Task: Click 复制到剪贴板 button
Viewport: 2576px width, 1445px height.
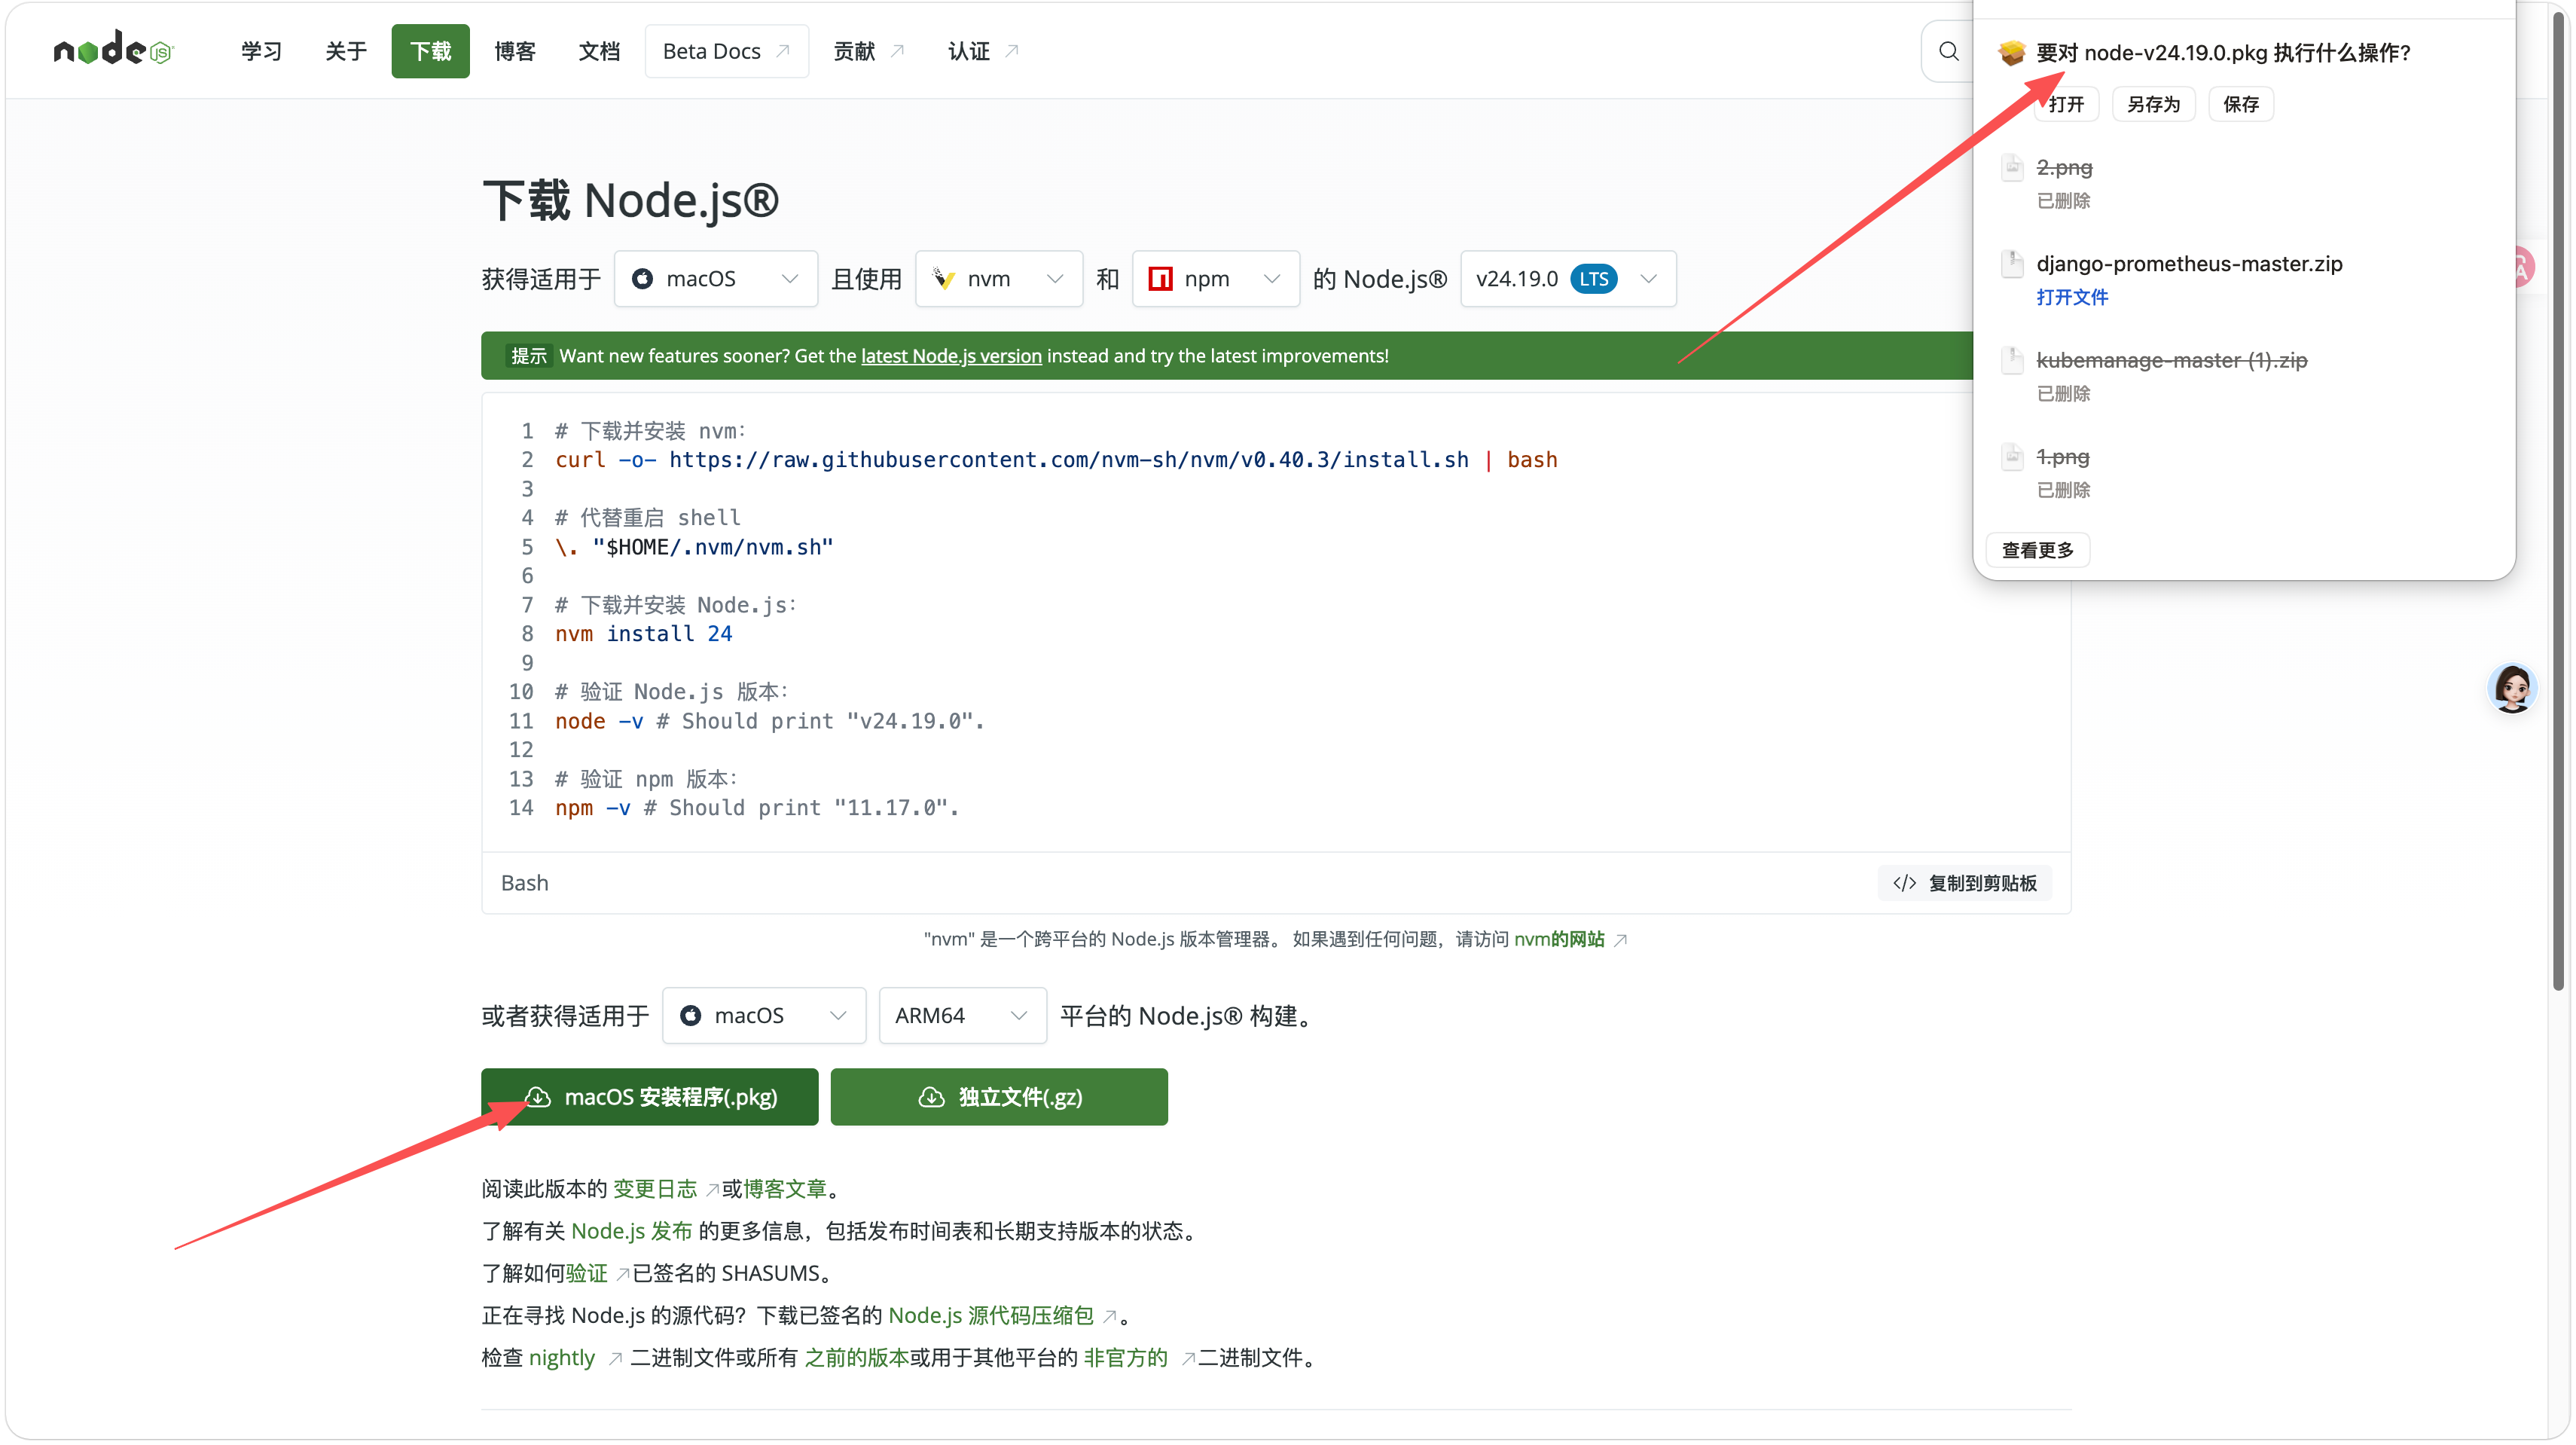Action: (1964, 883)
